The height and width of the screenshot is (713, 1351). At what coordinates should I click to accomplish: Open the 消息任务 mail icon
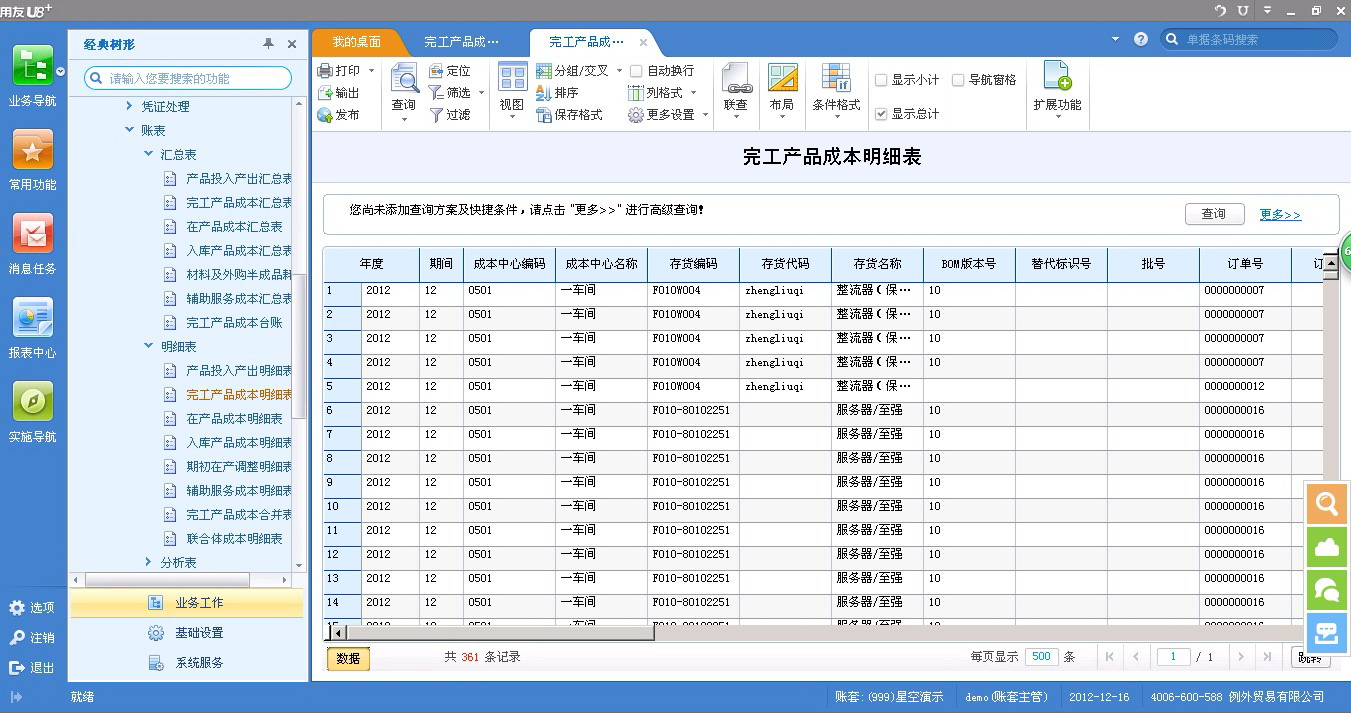point(32,234)
